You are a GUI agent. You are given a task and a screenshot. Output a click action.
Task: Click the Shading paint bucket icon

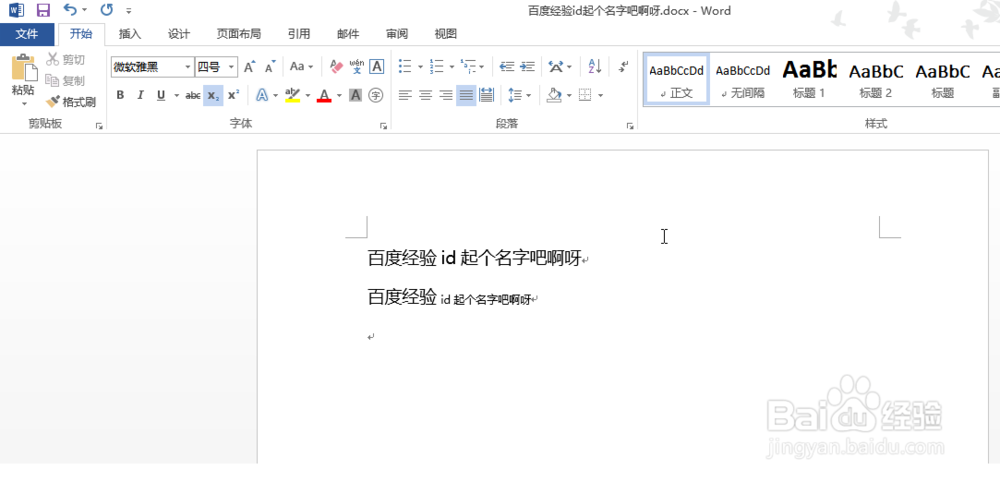point(554,96)
